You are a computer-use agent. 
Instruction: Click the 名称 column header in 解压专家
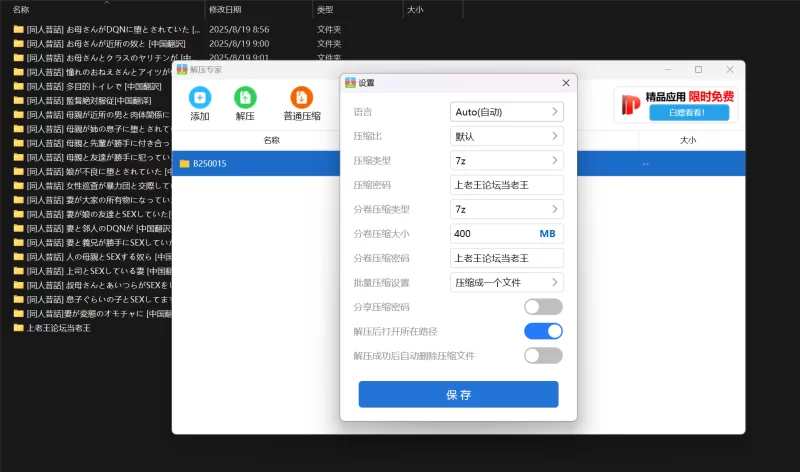[x=271, y=140]
